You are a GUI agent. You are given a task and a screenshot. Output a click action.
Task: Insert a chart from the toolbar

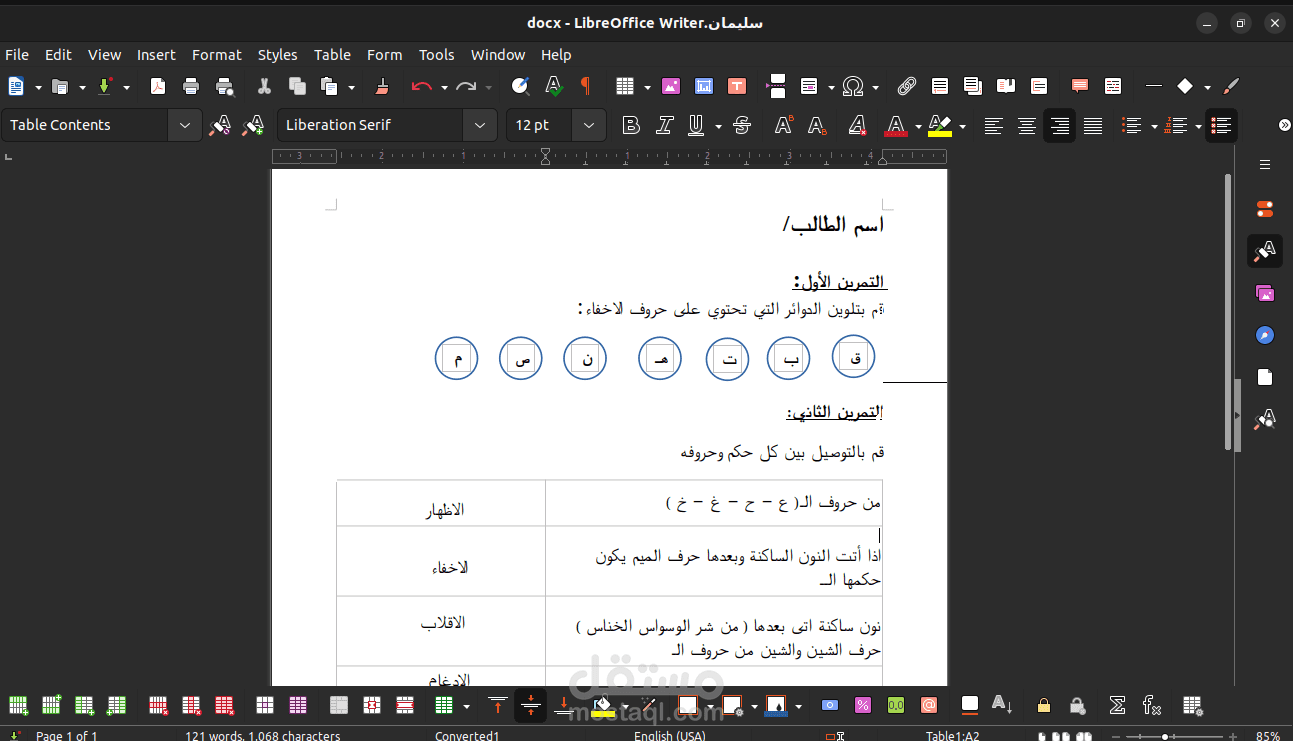click(704, 86)
